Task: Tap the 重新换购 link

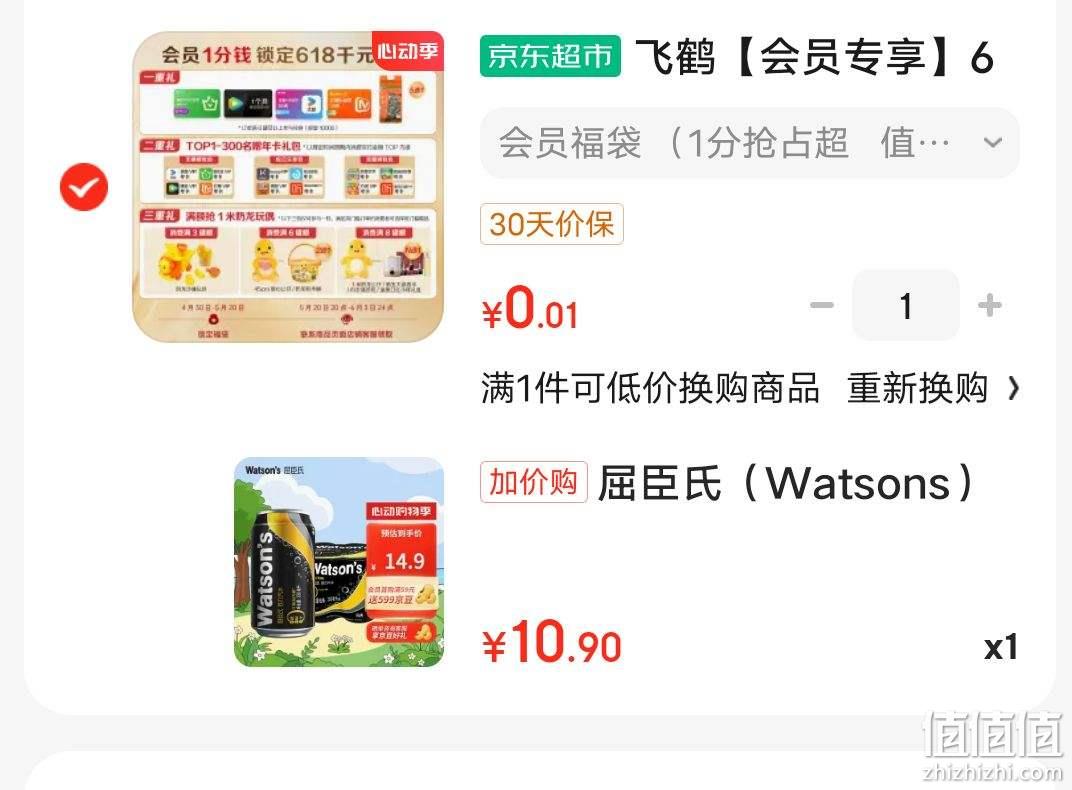Action: 917,388
